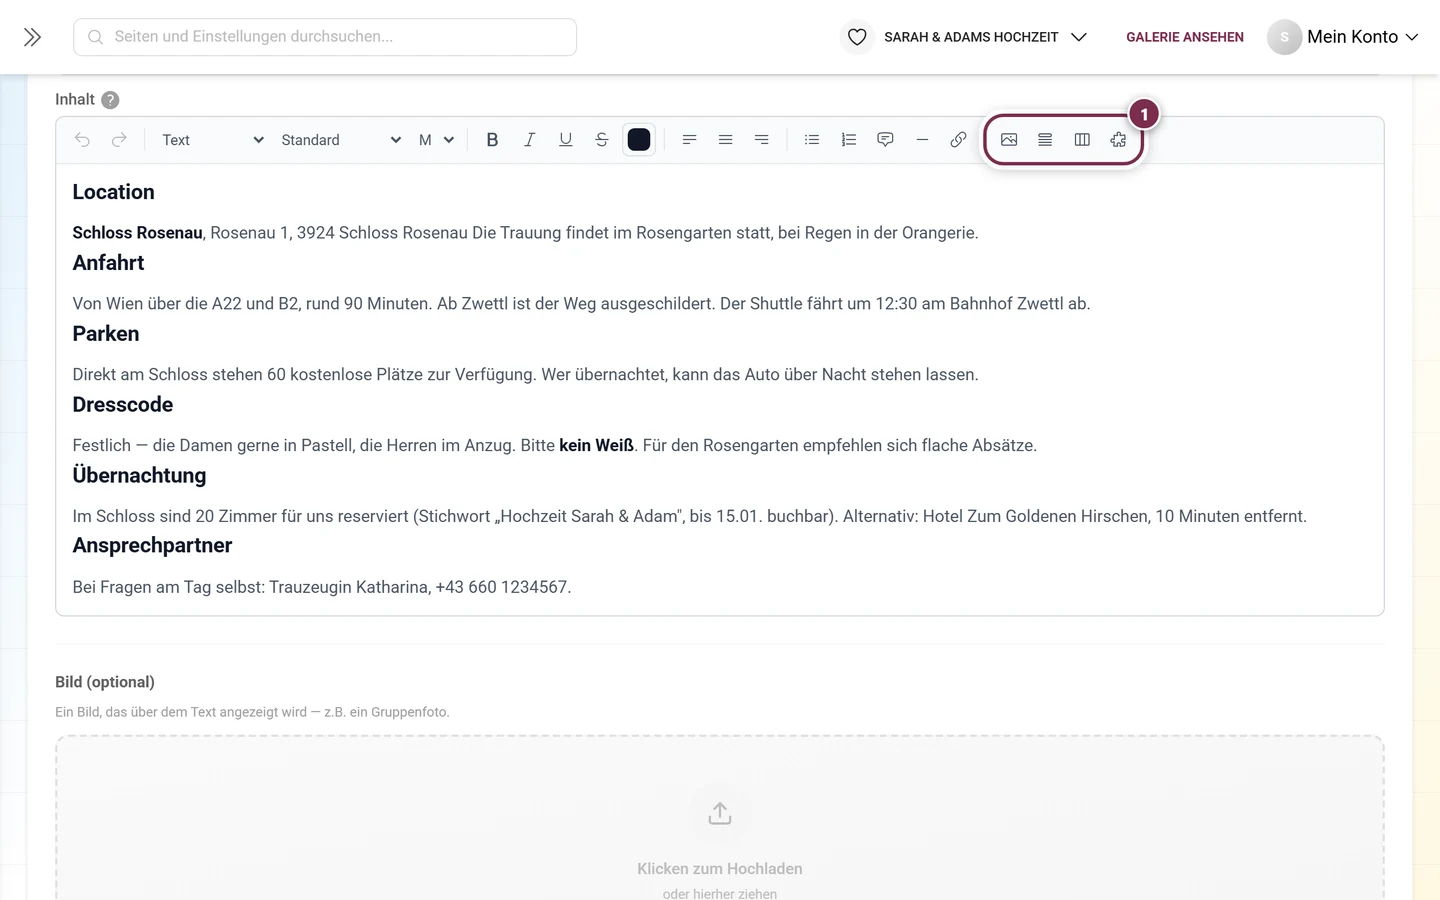The image size is (1440, 900).
Task: Click the search pages and settings field
Action: 325,37
